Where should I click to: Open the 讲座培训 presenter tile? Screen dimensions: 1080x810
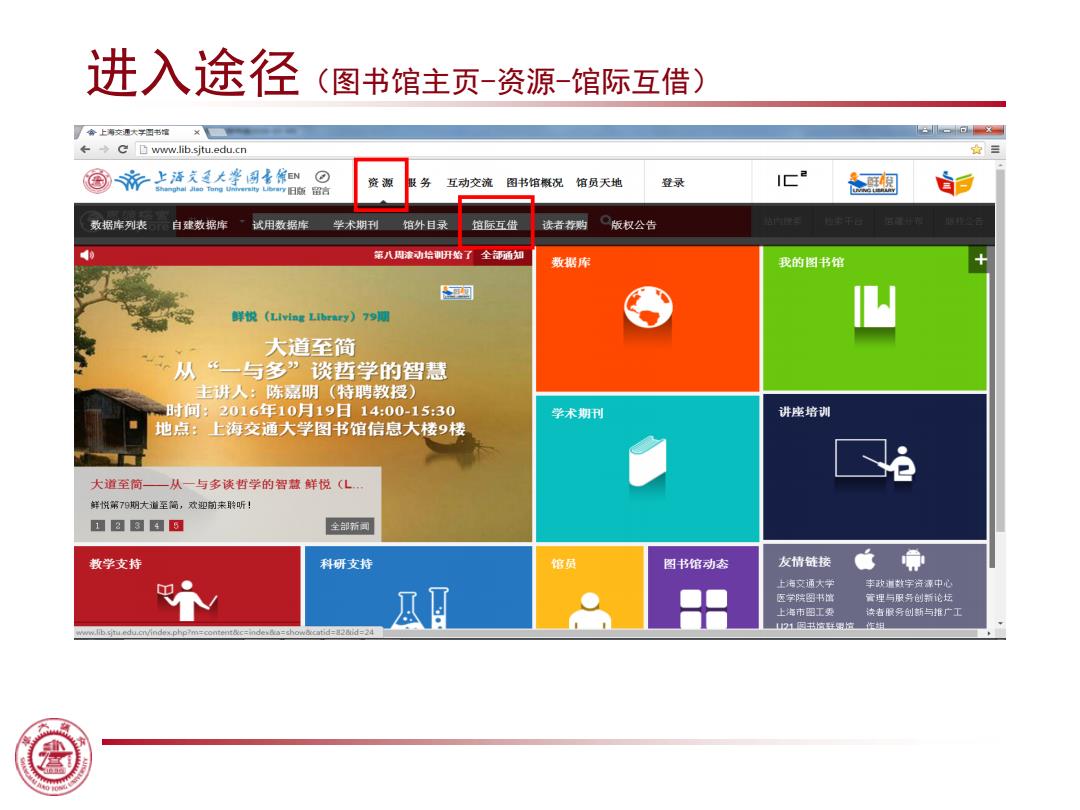875,468
